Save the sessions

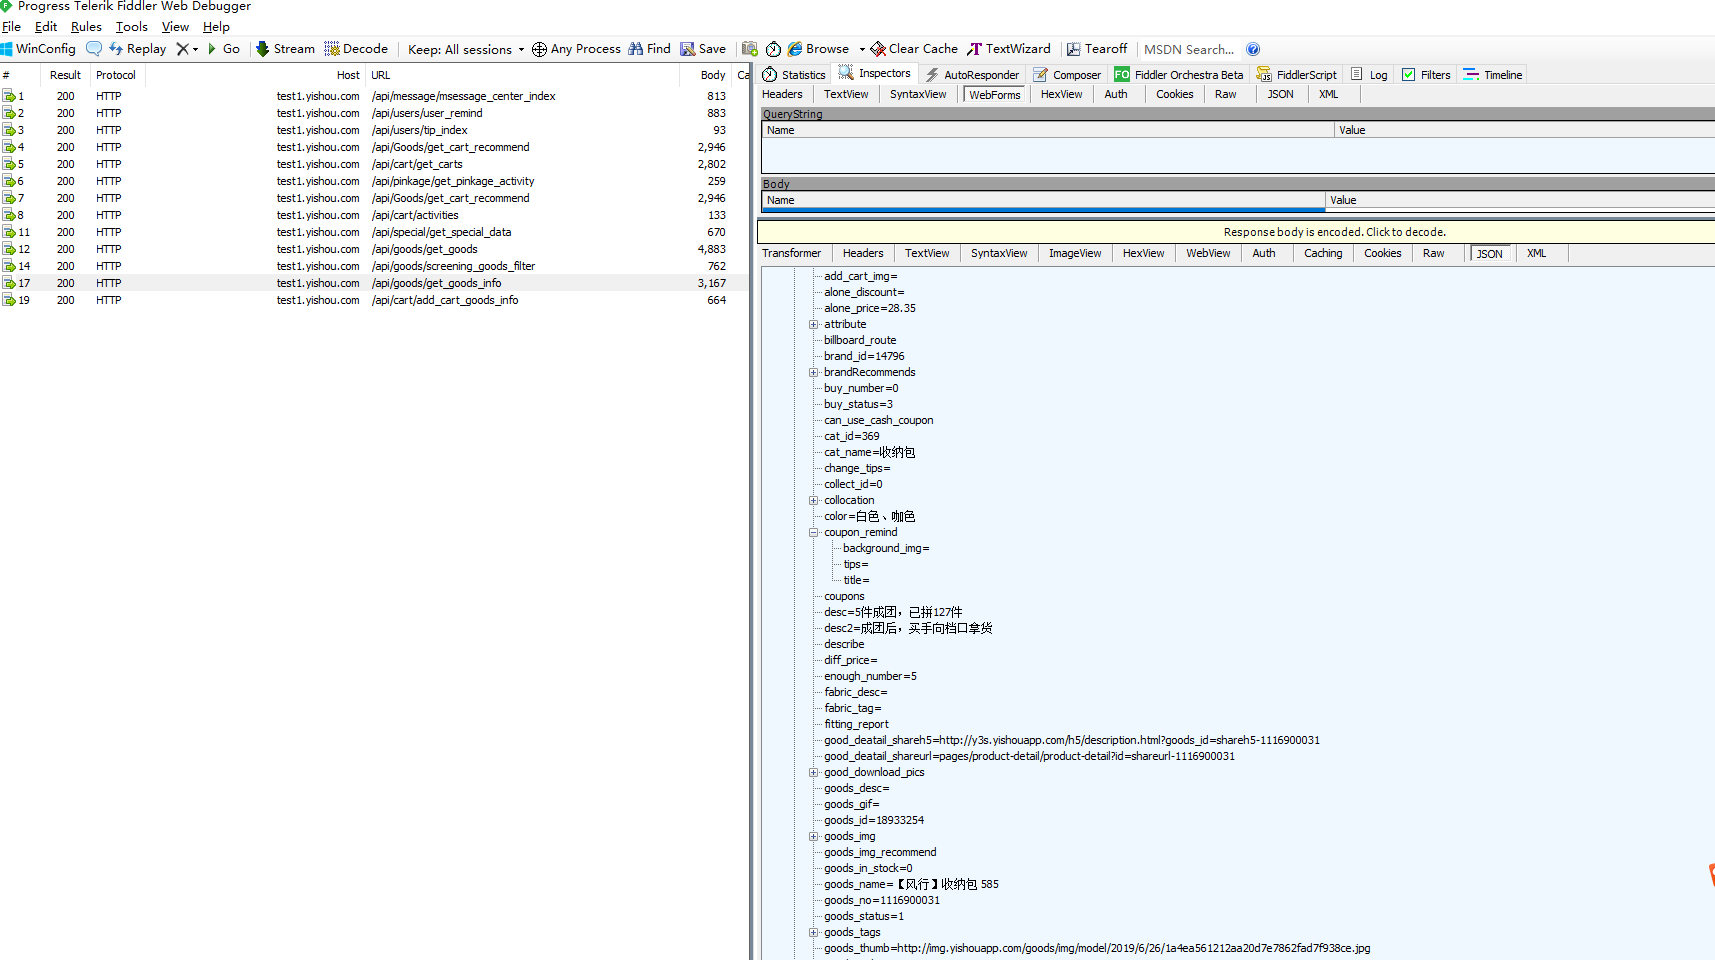(703, 49)
